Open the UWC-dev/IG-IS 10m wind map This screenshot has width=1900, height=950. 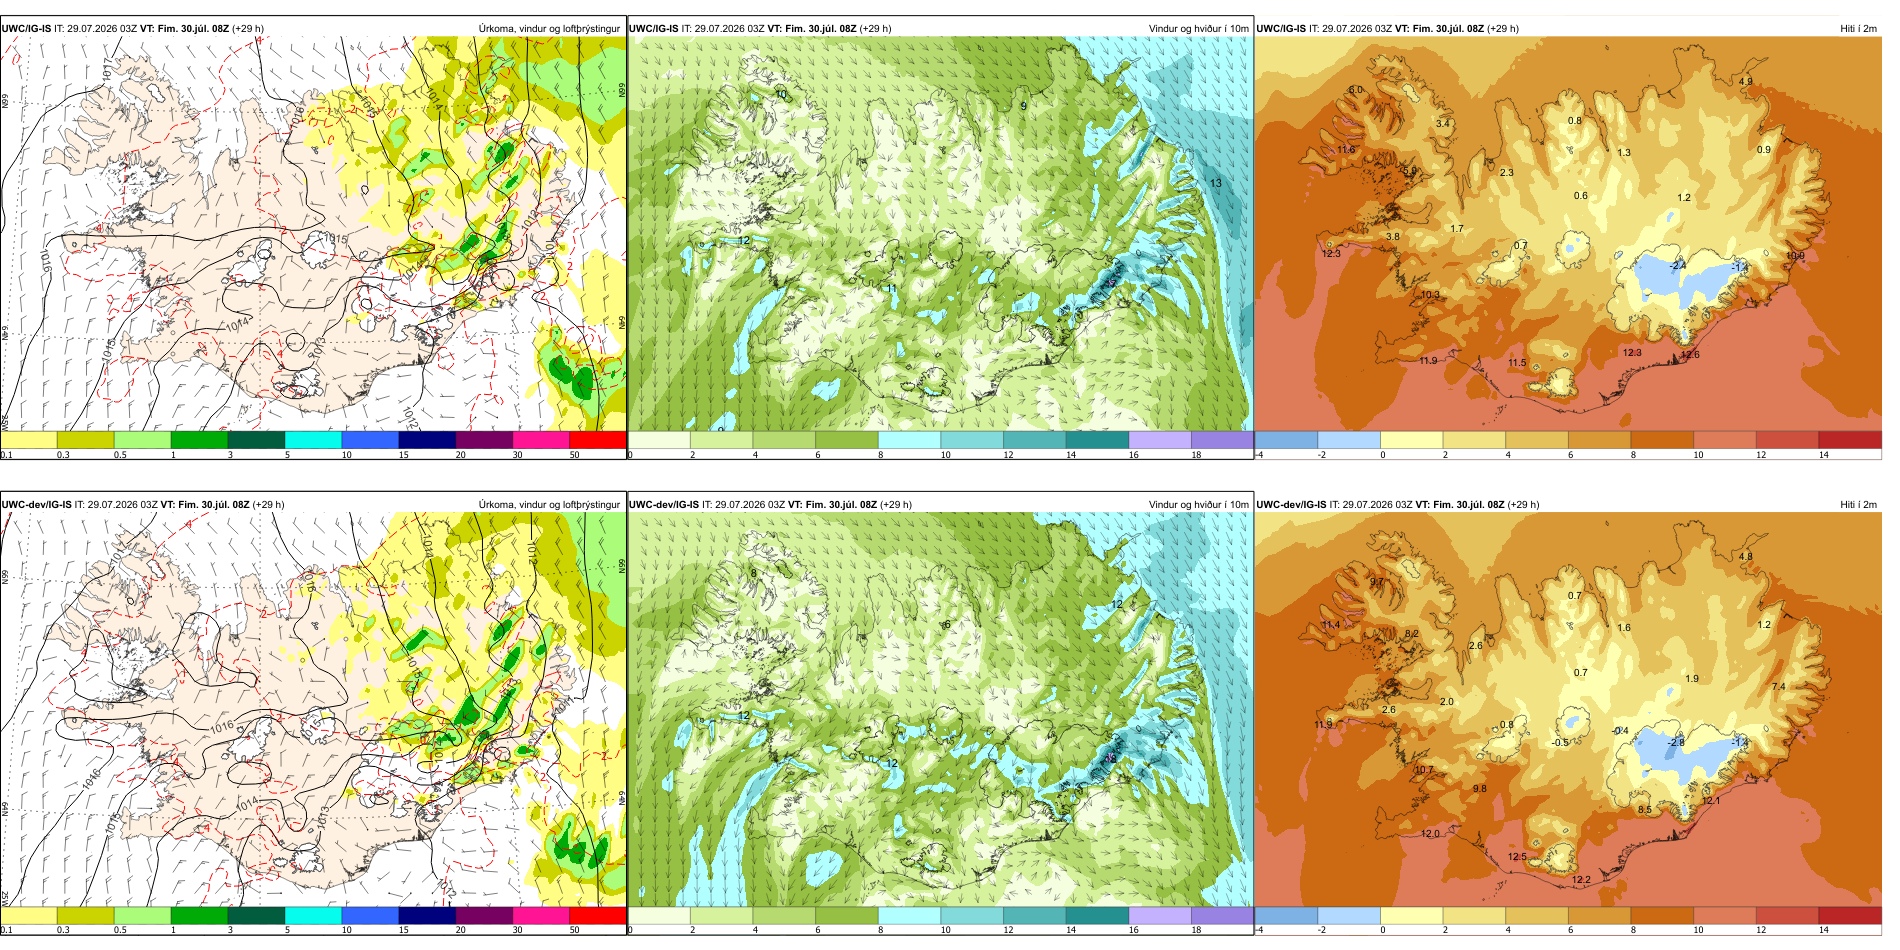[940, 710]
